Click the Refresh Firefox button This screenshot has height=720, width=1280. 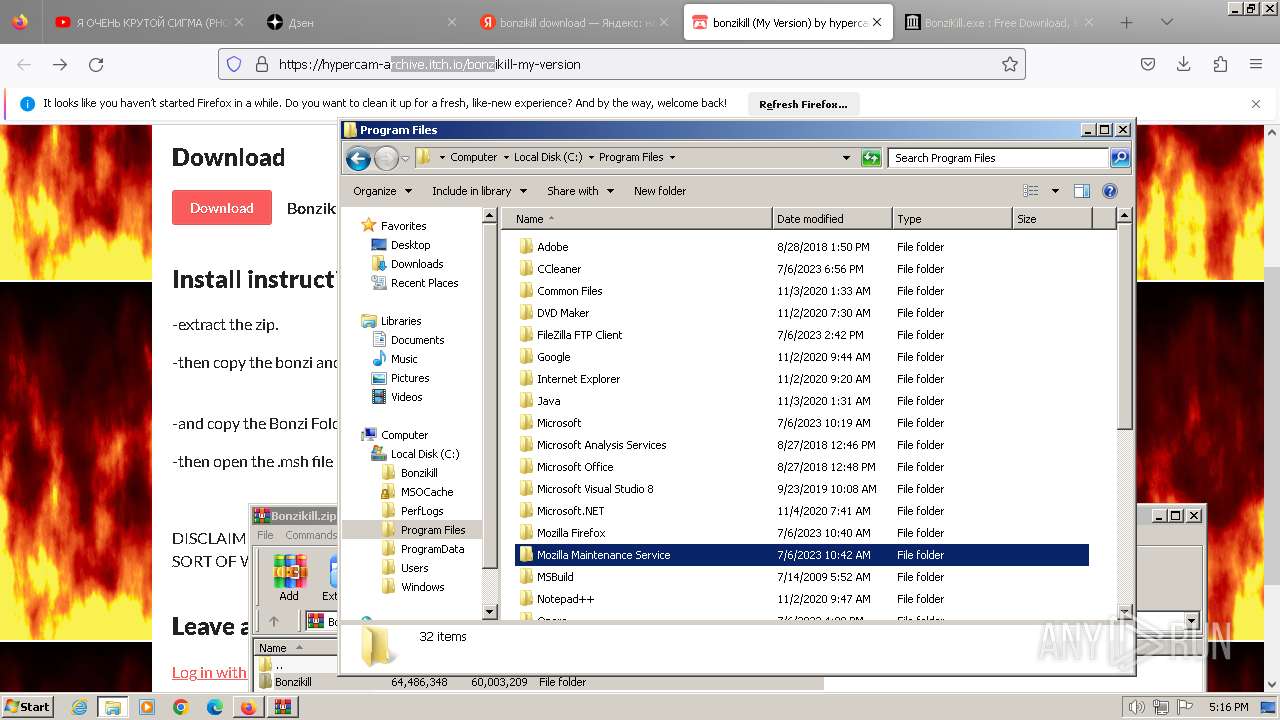click(x=803, y=104)
